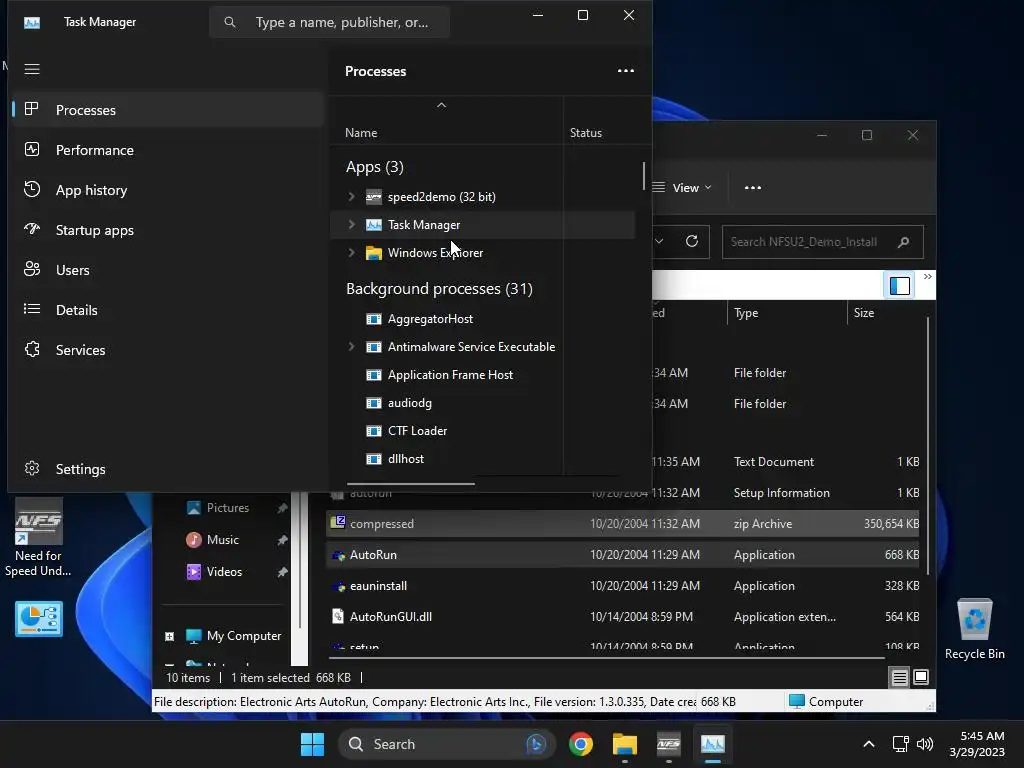
Task: Click the Task Manager search box
Action: [329, 22]
